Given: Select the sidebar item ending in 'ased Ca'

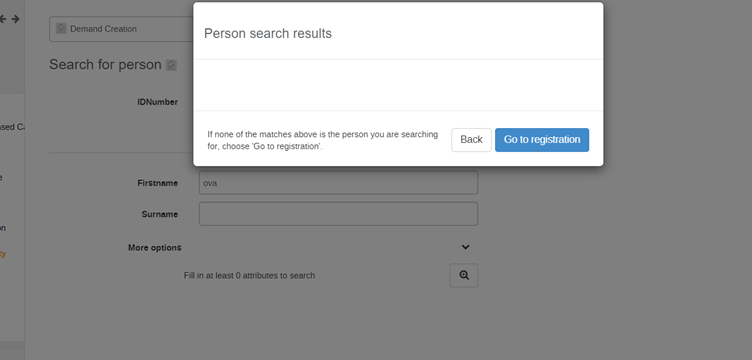Looking at the screenshot, I should coord(12,127).
